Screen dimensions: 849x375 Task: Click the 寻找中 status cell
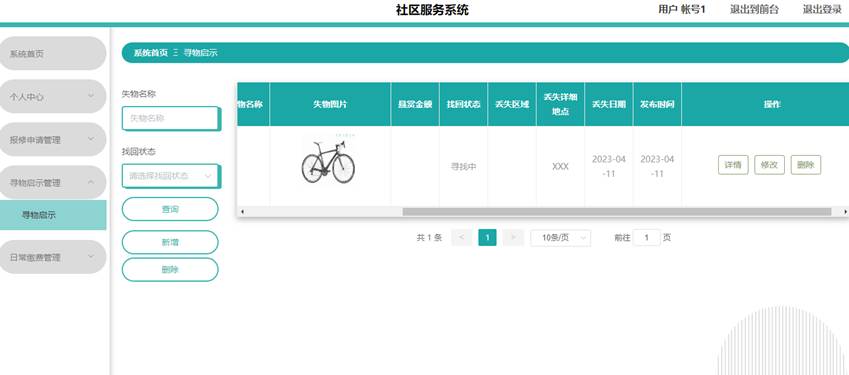pyautogui.click(x=463, y=167)
